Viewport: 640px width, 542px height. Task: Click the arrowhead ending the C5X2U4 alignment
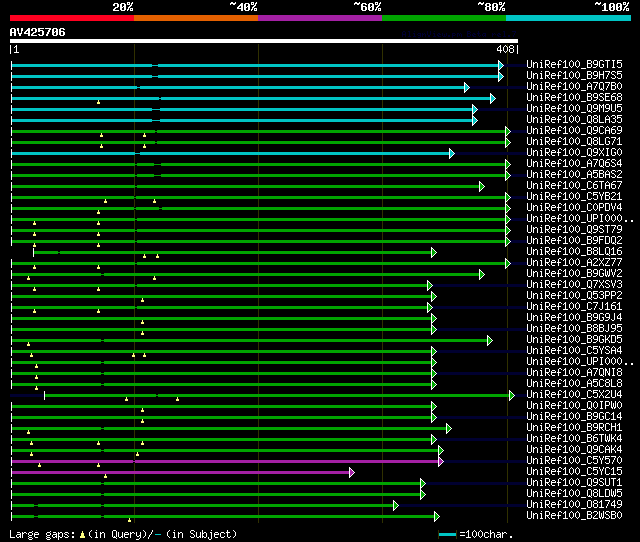(x=512, y=395)
